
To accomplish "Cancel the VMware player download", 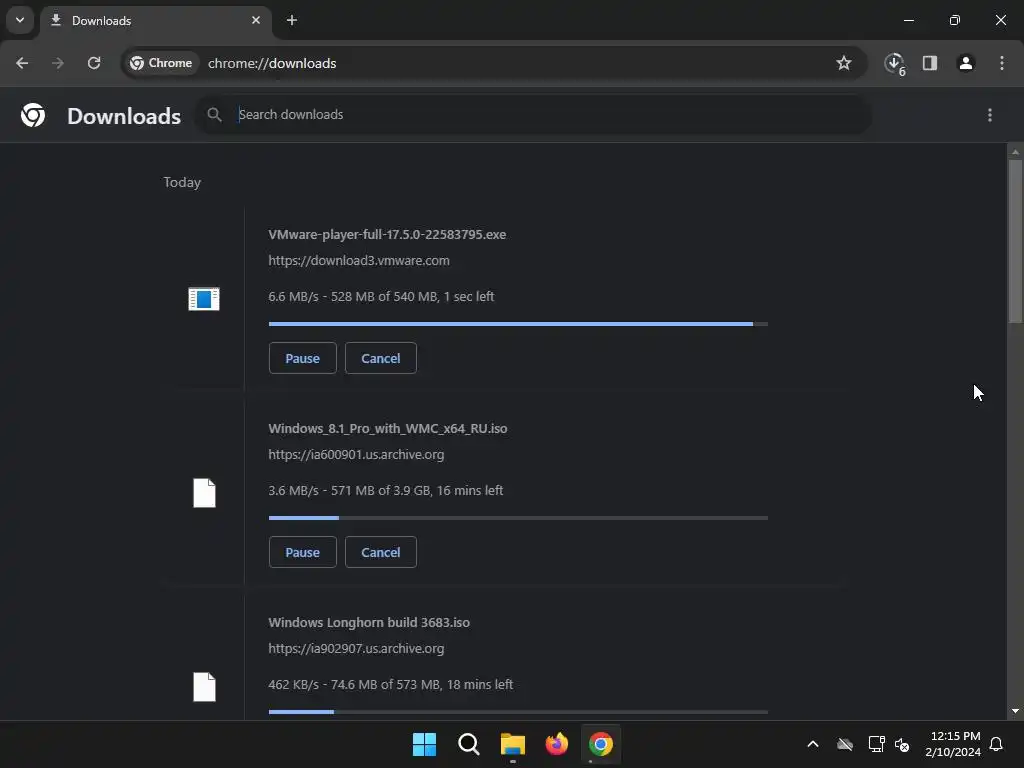I will coord(381,358).
